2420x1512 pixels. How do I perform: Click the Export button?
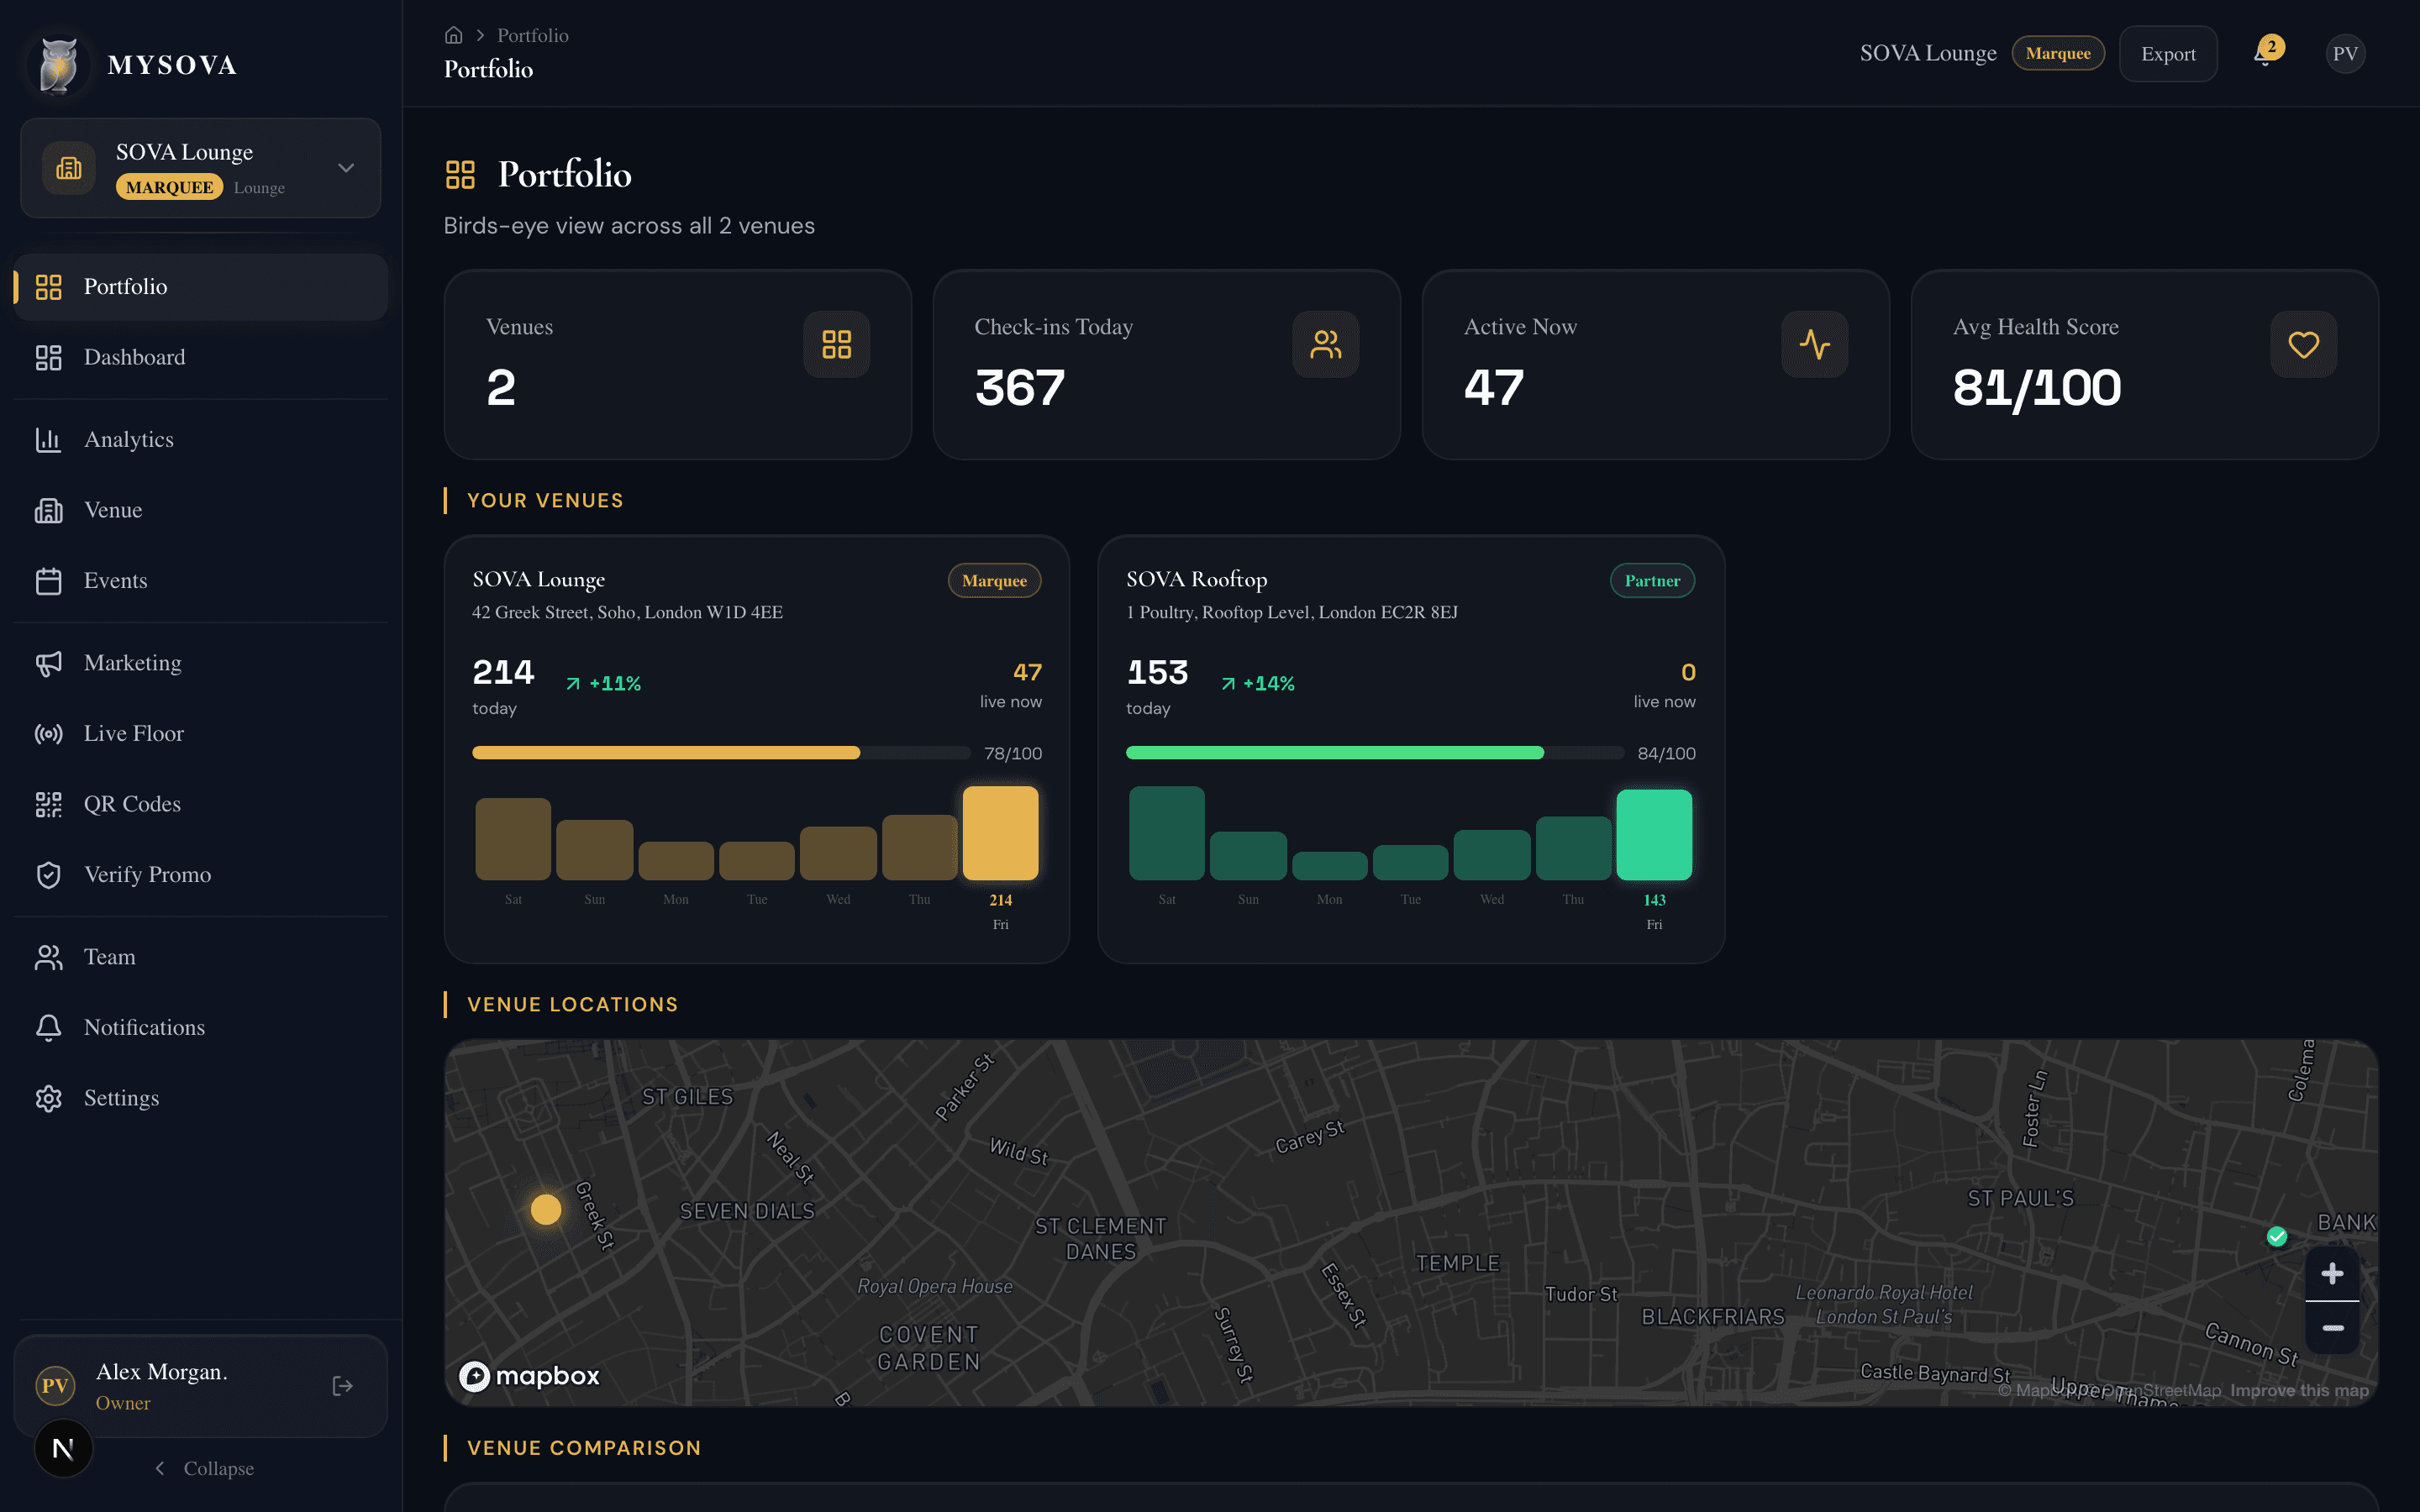click(2167, 53)
